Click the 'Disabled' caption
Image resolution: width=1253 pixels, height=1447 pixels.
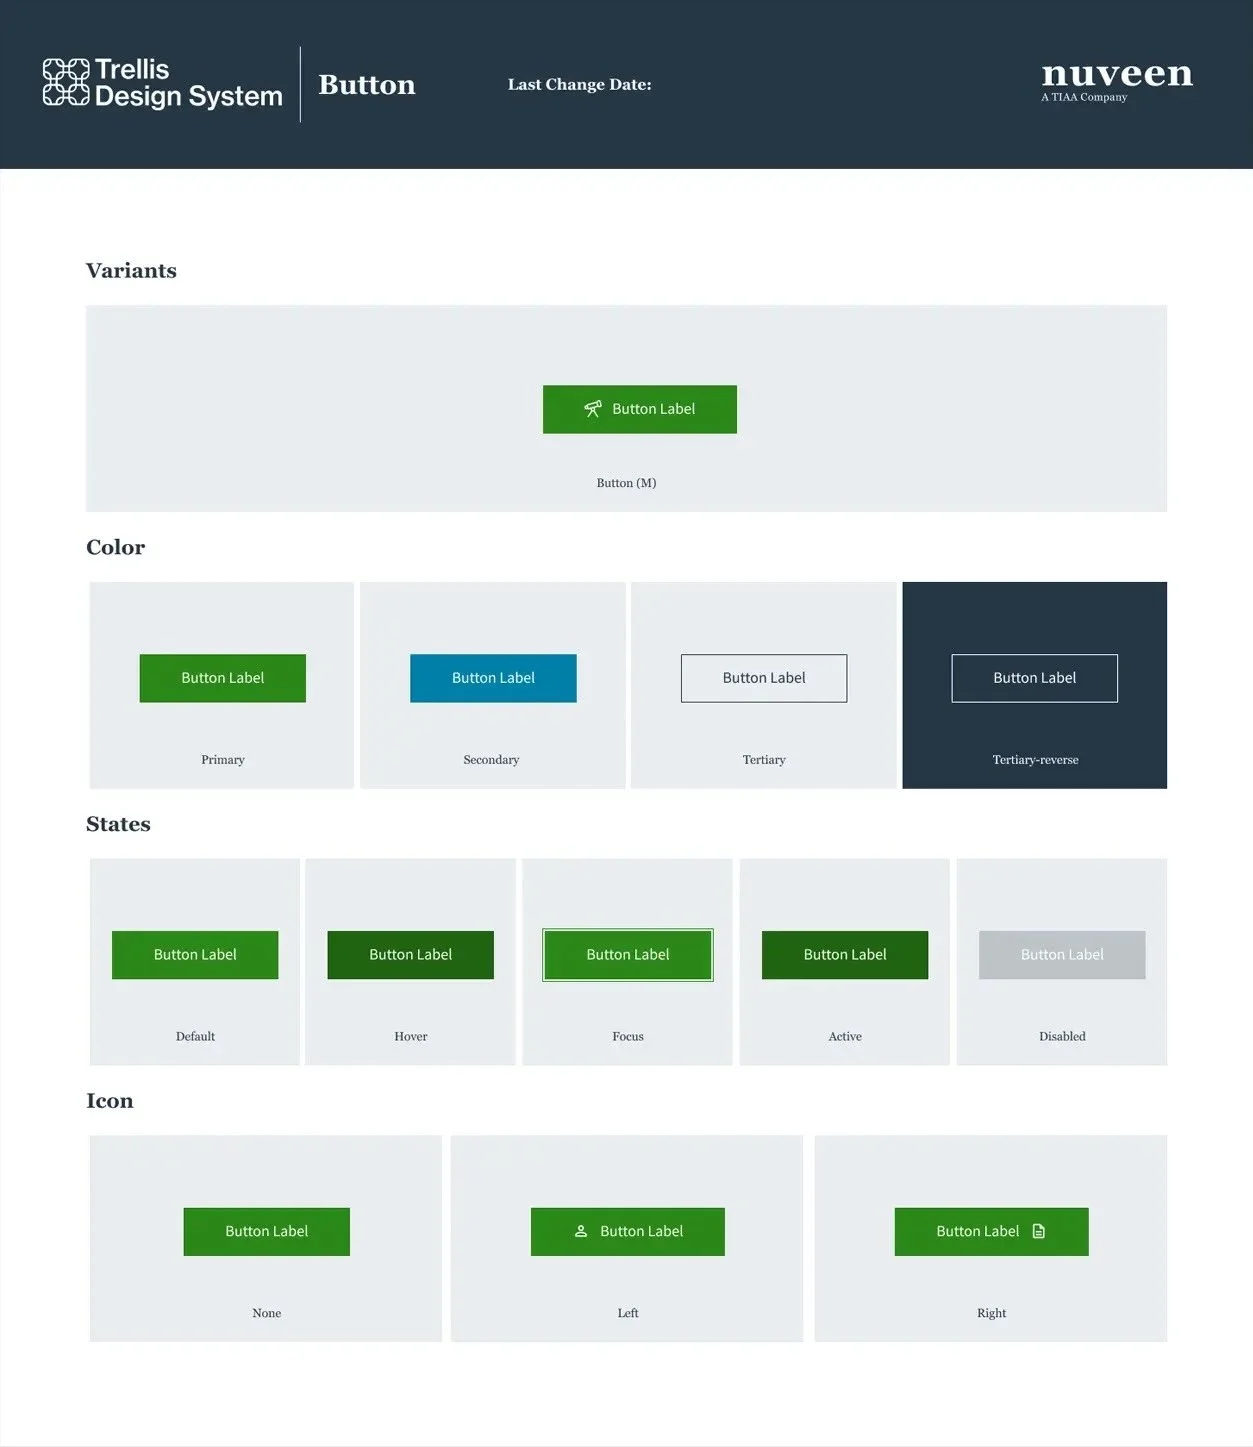(1062, 1037)
